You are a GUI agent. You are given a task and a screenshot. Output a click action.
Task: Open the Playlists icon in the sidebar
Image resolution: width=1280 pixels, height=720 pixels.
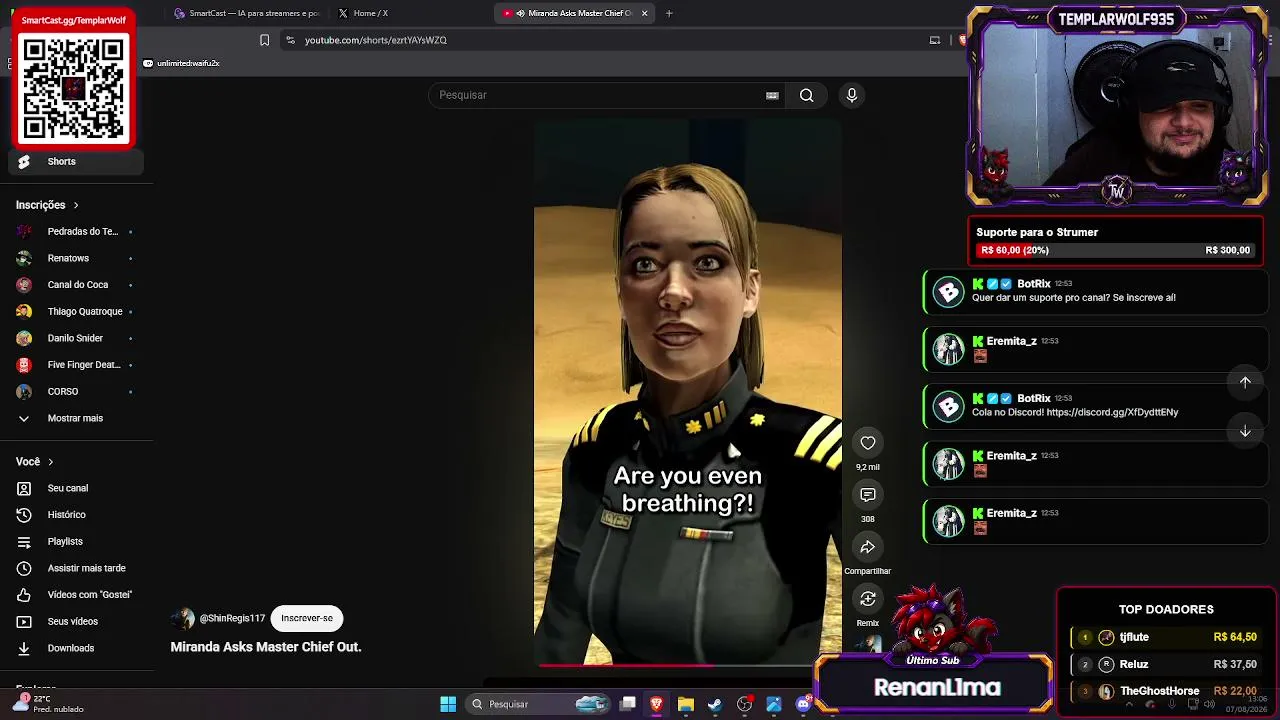pos(24,541)
